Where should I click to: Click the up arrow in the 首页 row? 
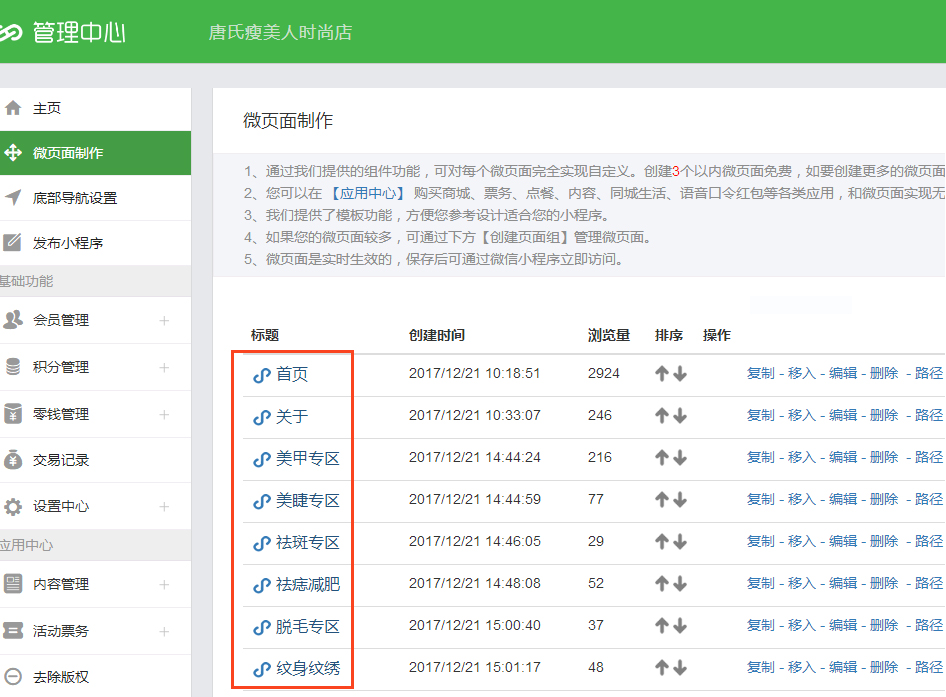coord(661,374)
